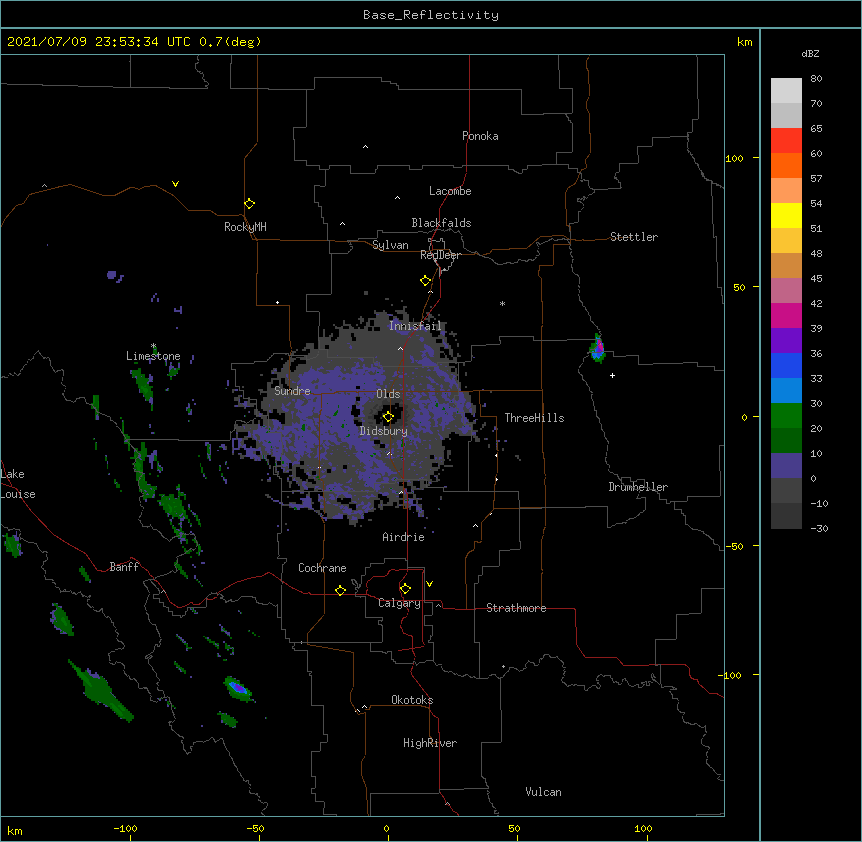The image size is (862, 842).
Task: Click the Blackfalds city label
Action: click(x=441, y=223)
